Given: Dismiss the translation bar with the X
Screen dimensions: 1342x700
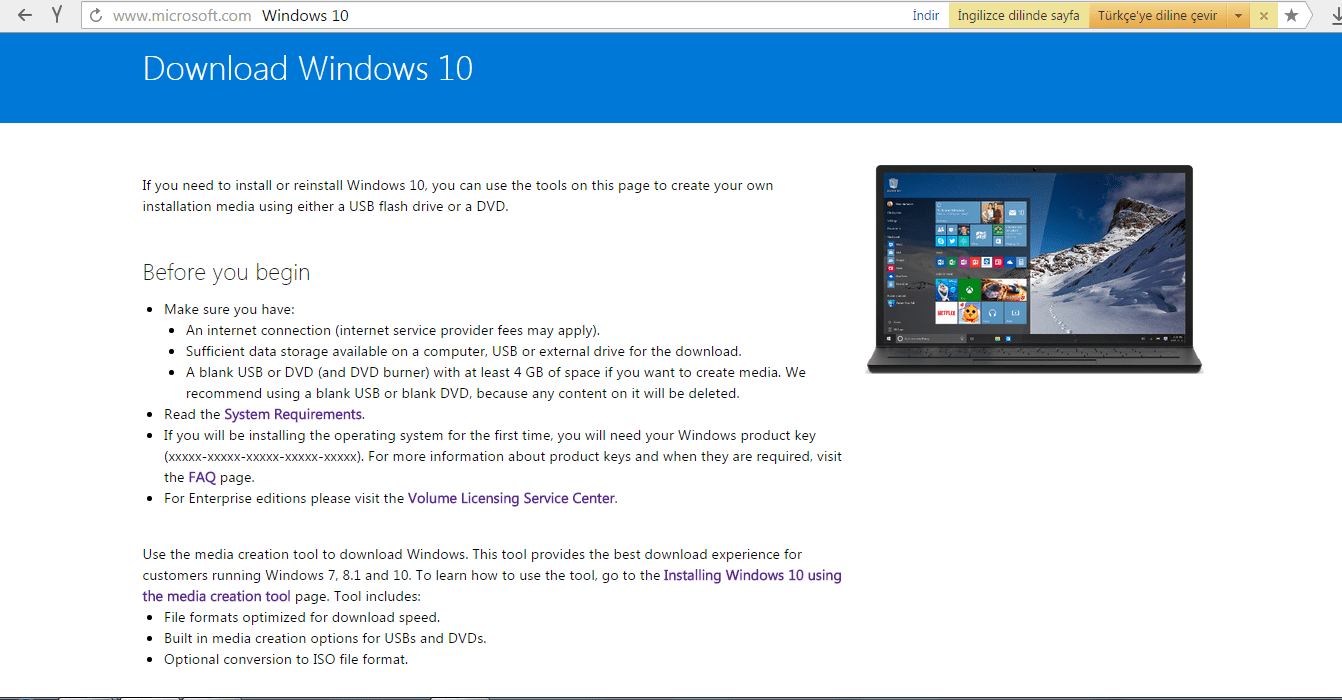Looking at the screenshot, I should 1264,16.
